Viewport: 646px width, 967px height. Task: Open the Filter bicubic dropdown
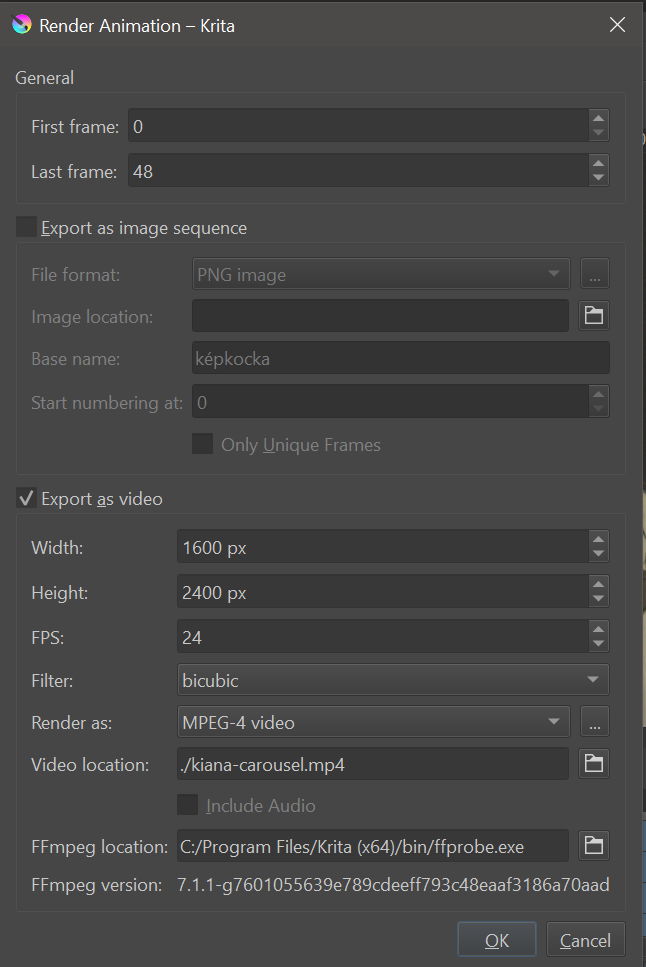coord(393,680)
